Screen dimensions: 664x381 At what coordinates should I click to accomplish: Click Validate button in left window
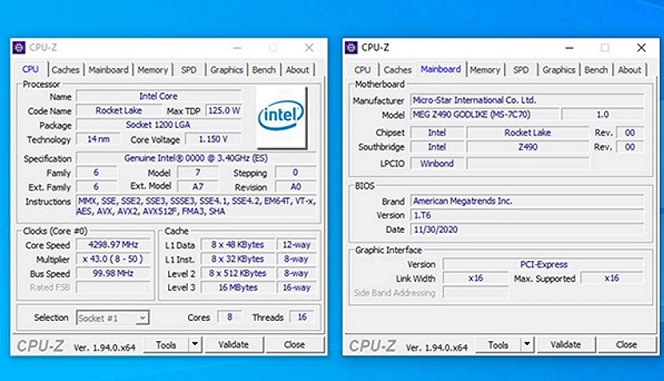234,345
